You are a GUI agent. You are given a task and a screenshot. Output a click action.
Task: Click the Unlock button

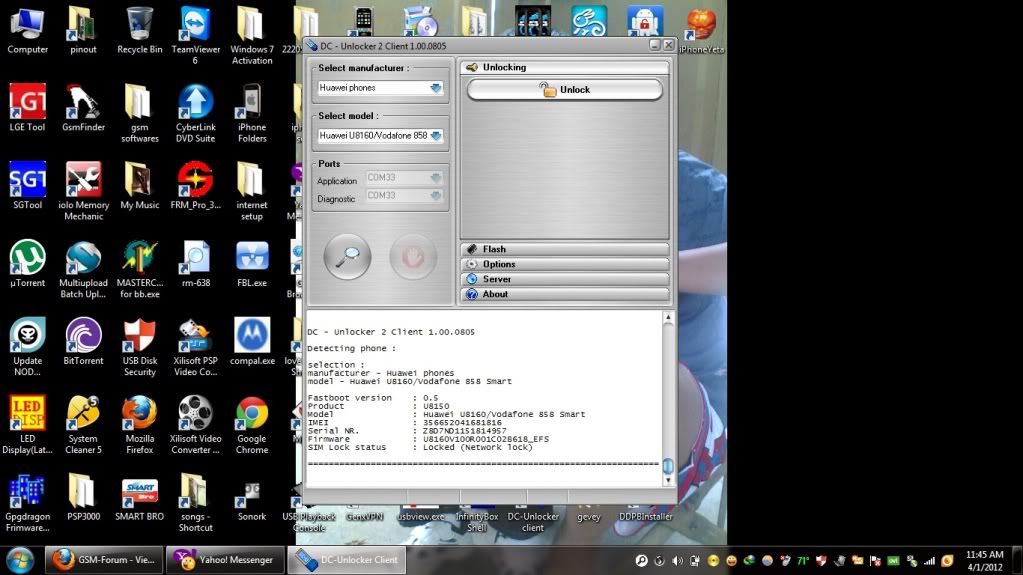pyautogui.click(x=564, y=90)
